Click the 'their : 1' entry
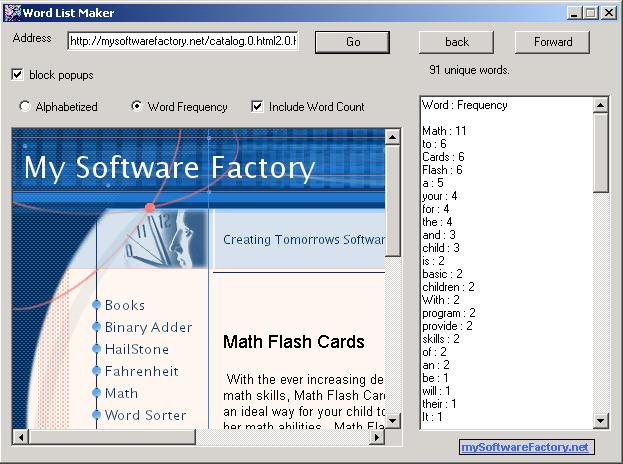The height and width of the screenshot is (464, 623). [439, 404]
